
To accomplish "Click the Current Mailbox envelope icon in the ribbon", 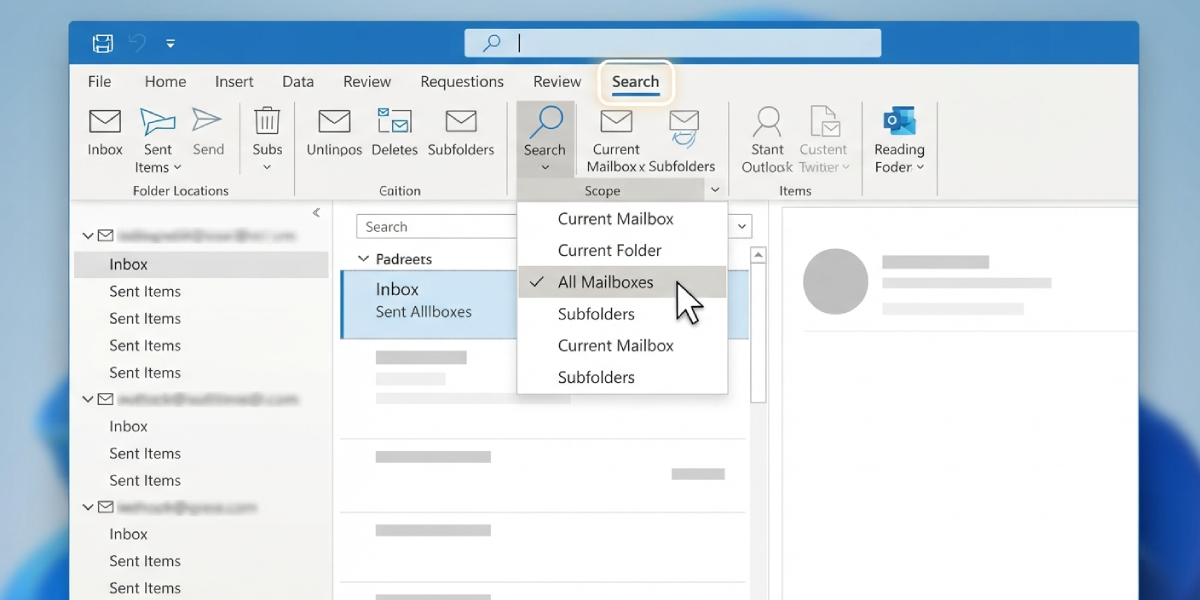I will 616,122.
